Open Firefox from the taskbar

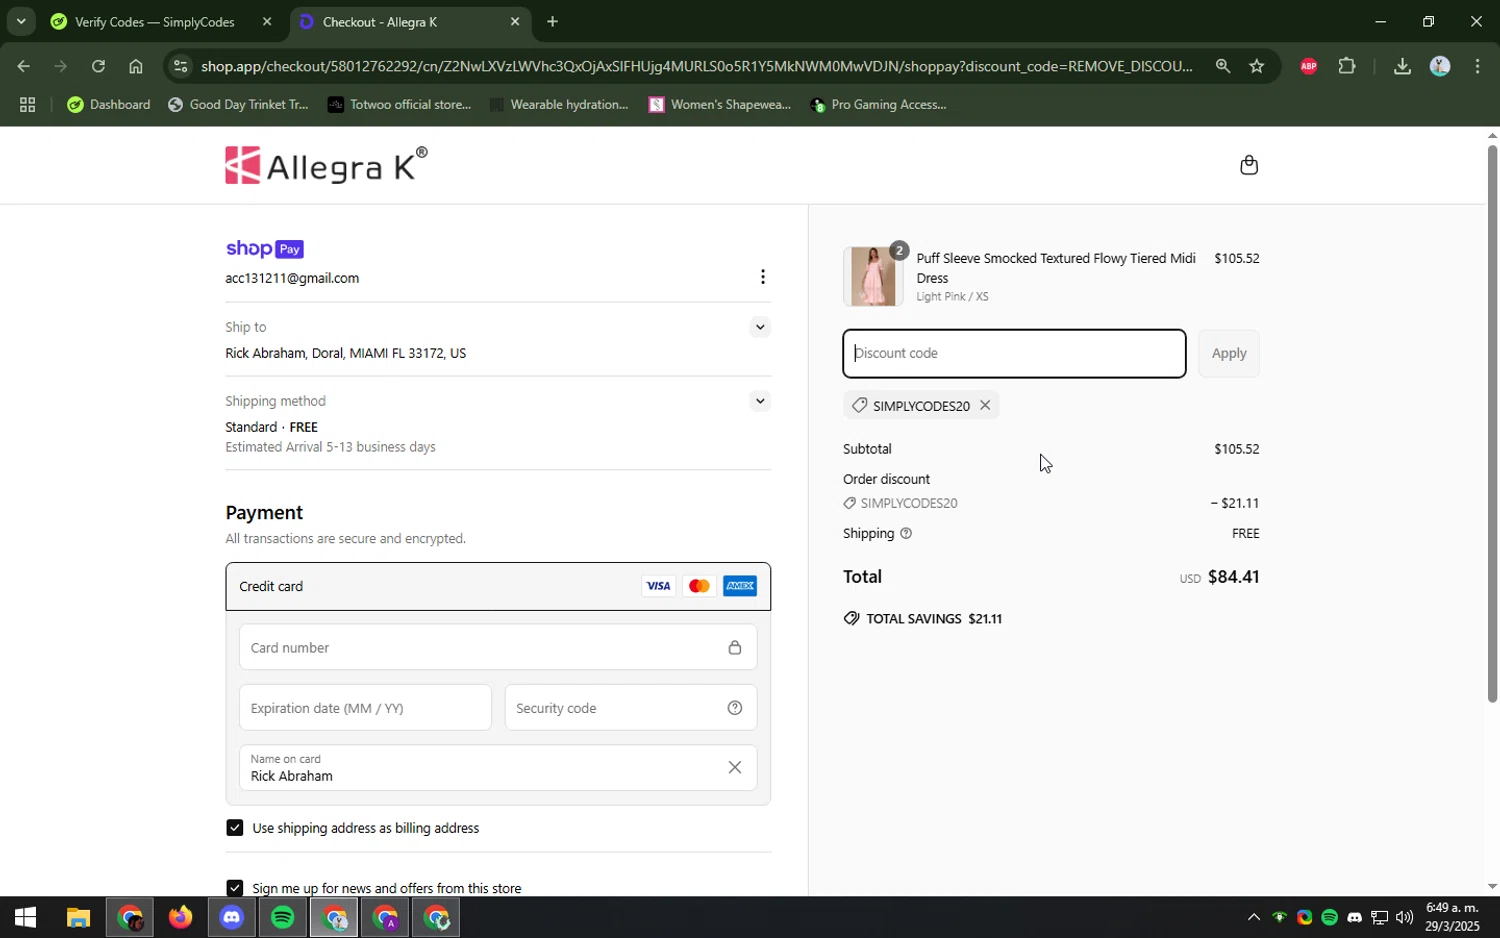tap(180, 917)
